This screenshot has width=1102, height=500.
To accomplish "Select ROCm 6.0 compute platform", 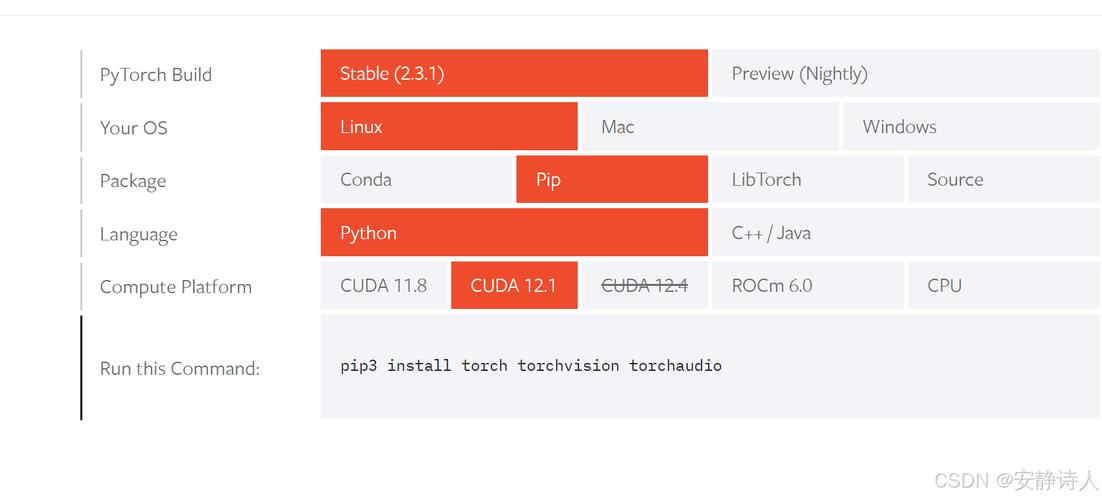I will tap(807, 286).
